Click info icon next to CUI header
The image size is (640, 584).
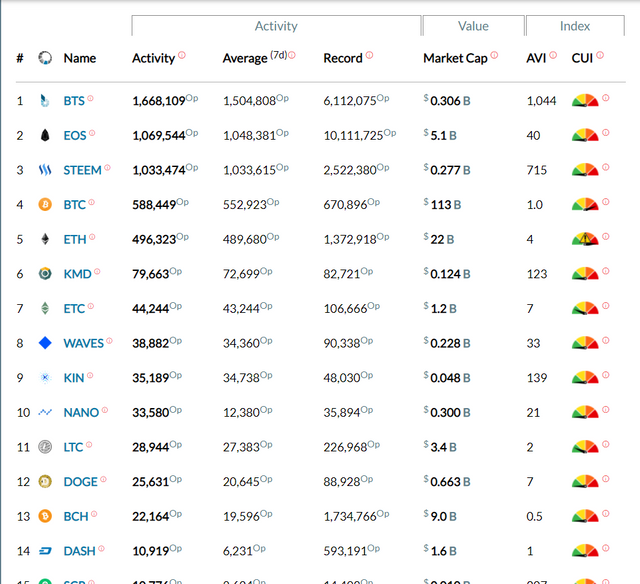pyautogui.click(x=600, y=55)
